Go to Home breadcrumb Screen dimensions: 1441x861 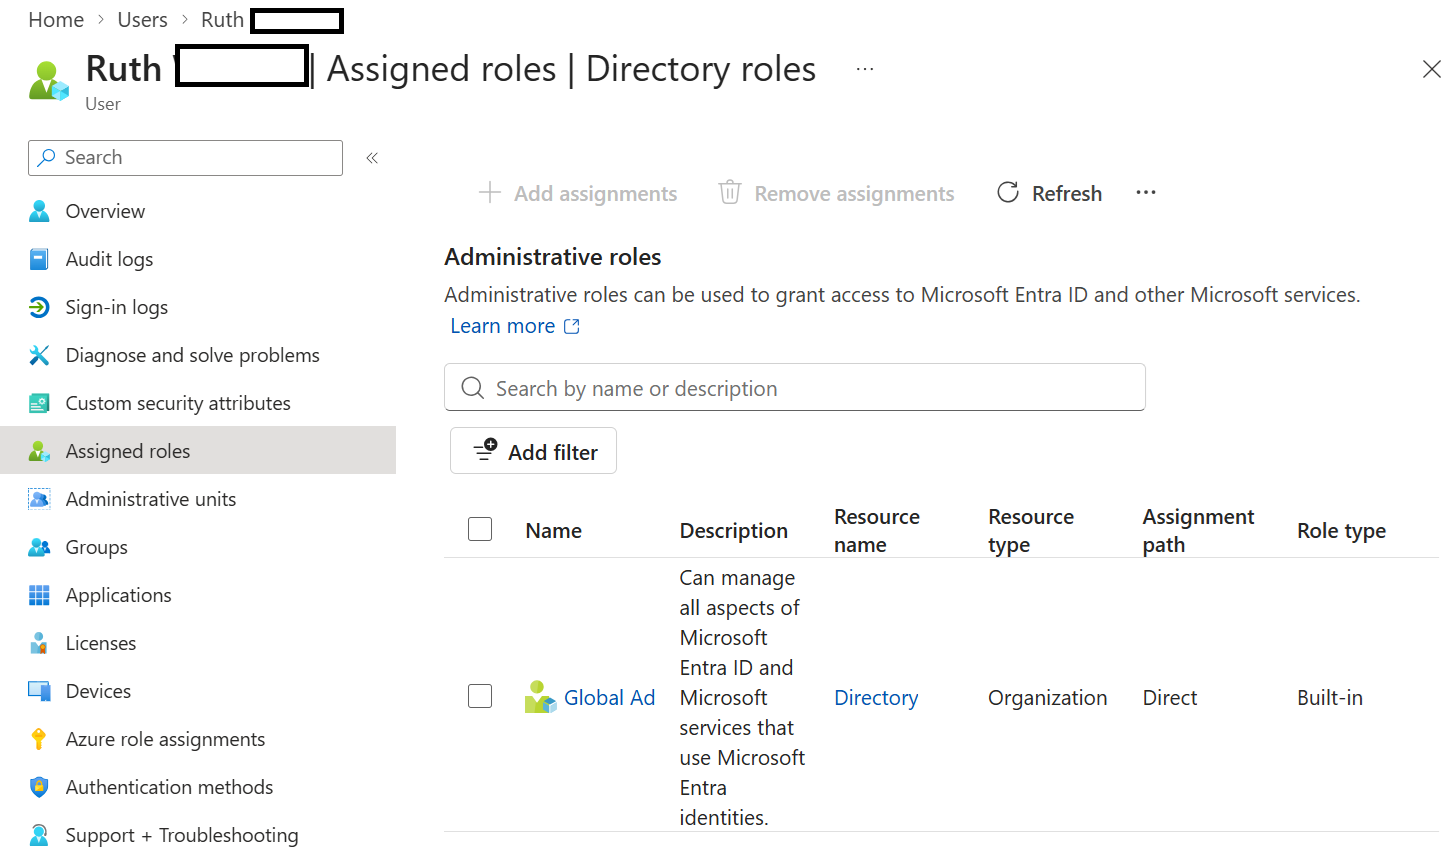pyautogui.click(x=56, y=20)
